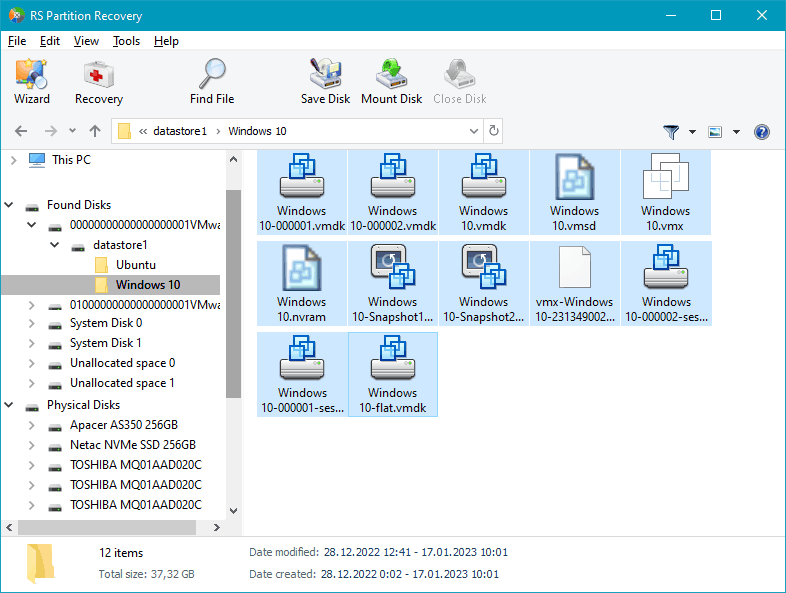The height and width of the screenshot is (593, 786).
Task: Open the filter options dropdown arrow
Action: (x=692, y=132)
